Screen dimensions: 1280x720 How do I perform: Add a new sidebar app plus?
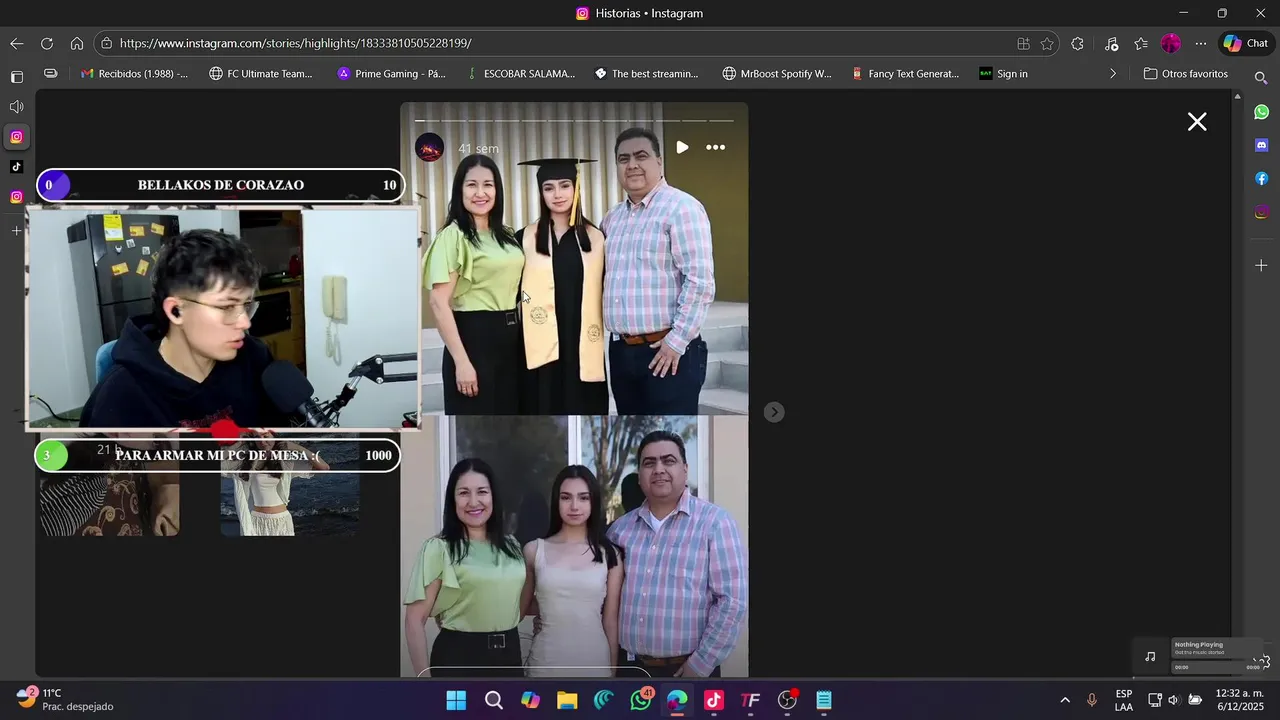pos(1262,265)
